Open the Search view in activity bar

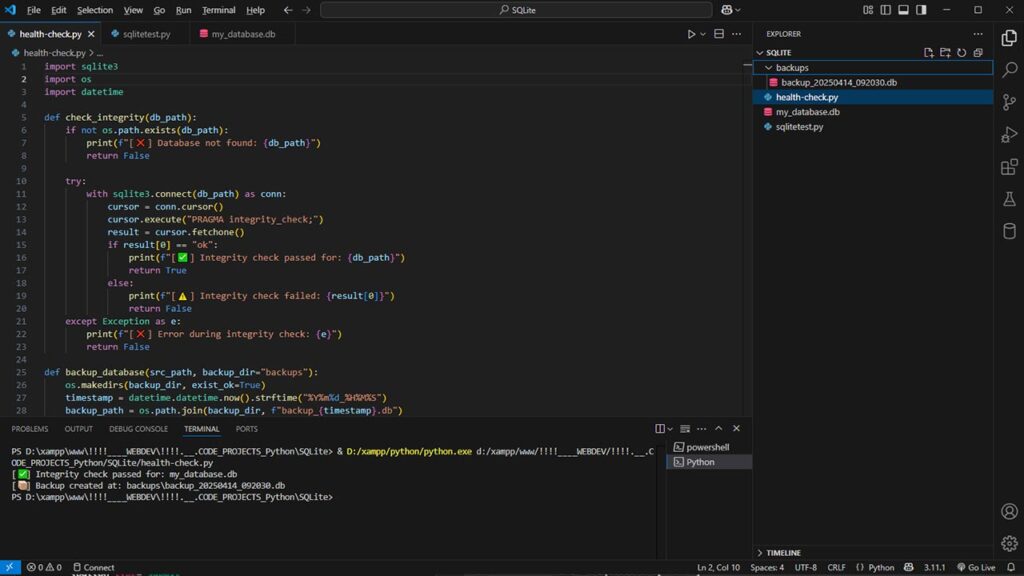1009,69
